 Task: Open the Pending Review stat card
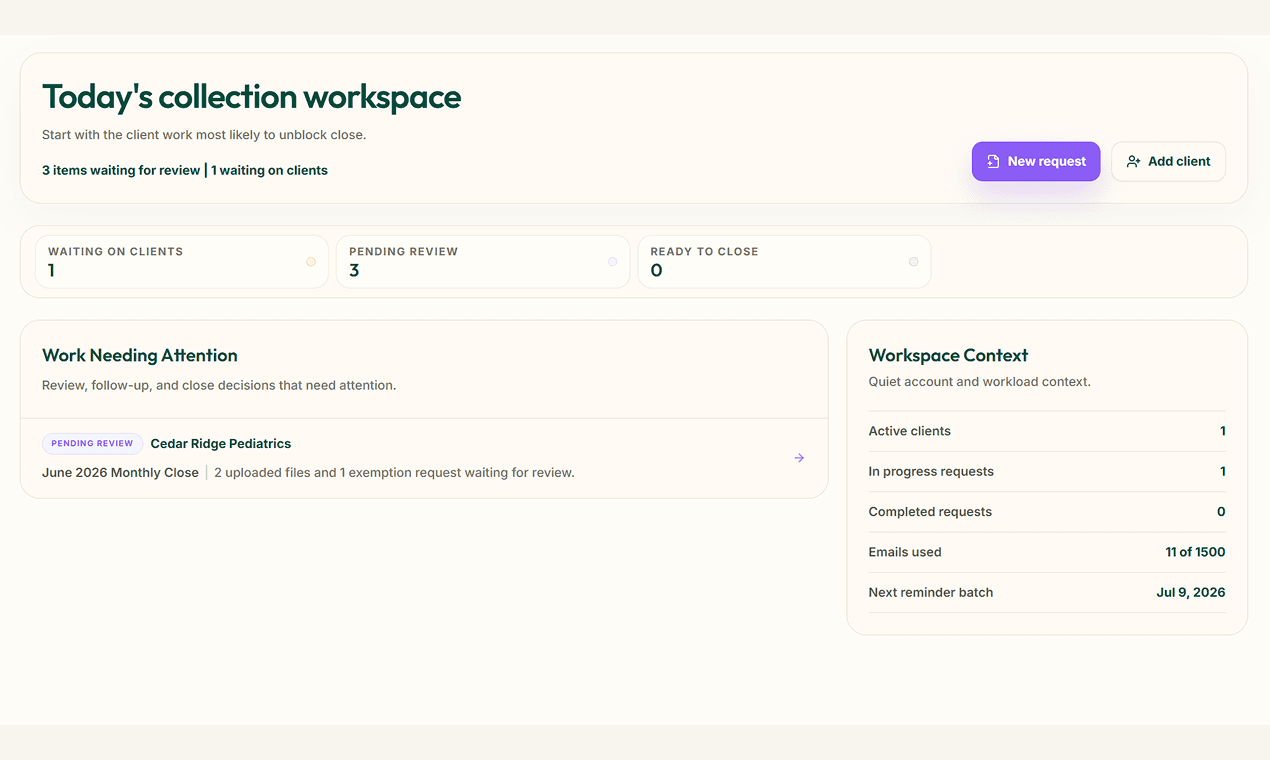(483, 262)
